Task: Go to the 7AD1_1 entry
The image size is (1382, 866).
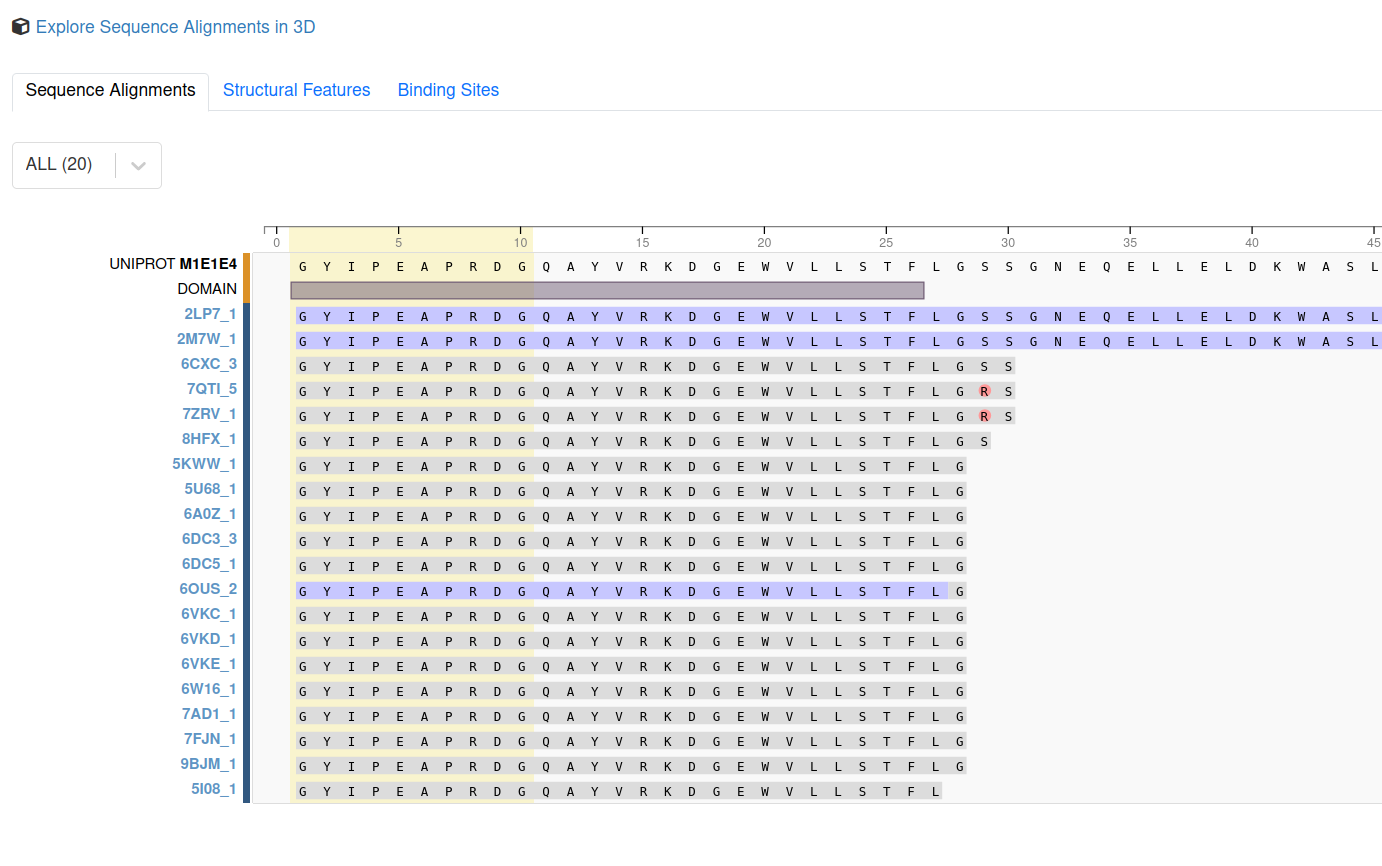Action: [x=209, y=714]
